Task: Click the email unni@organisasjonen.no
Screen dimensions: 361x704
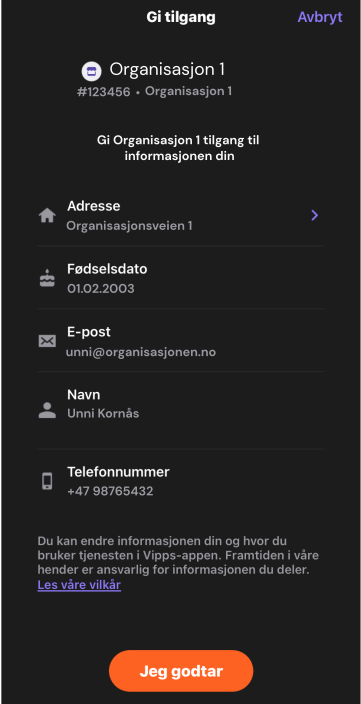Action: (141, 352)
